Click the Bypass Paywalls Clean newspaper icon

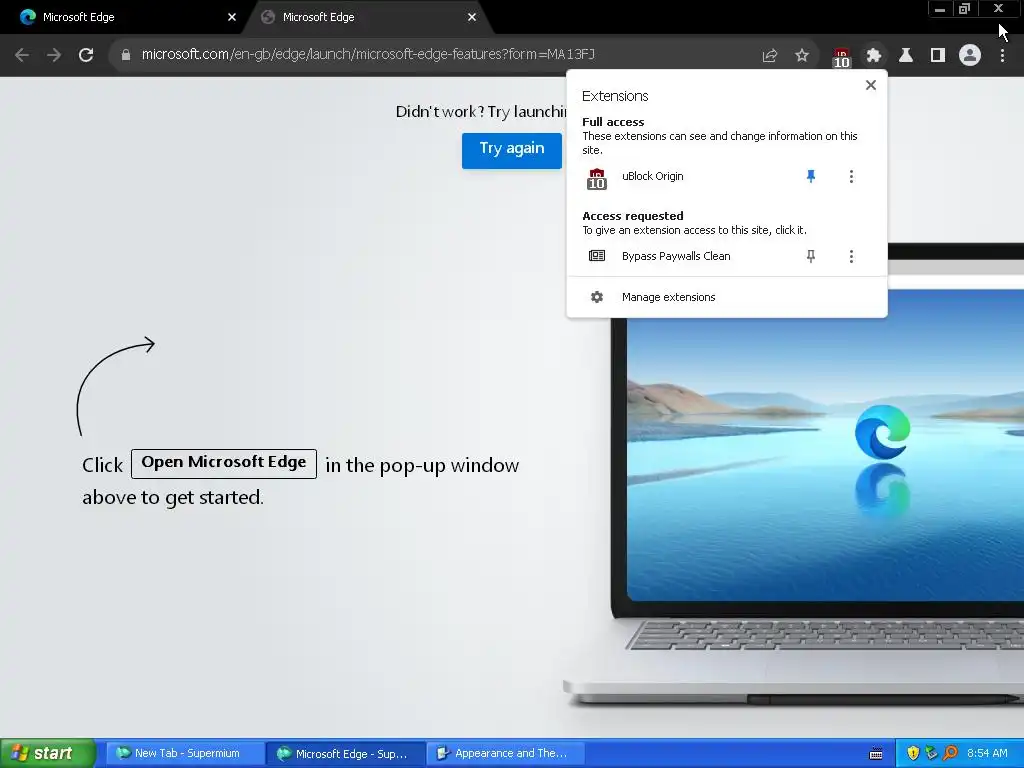click(597, 256)
